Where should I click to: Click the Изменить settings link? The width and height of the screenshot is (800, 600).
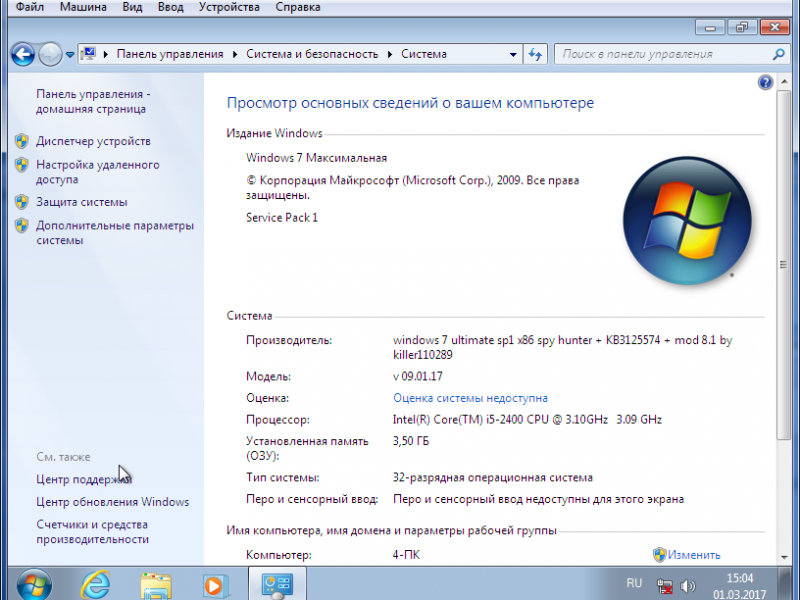coord(694,555)
